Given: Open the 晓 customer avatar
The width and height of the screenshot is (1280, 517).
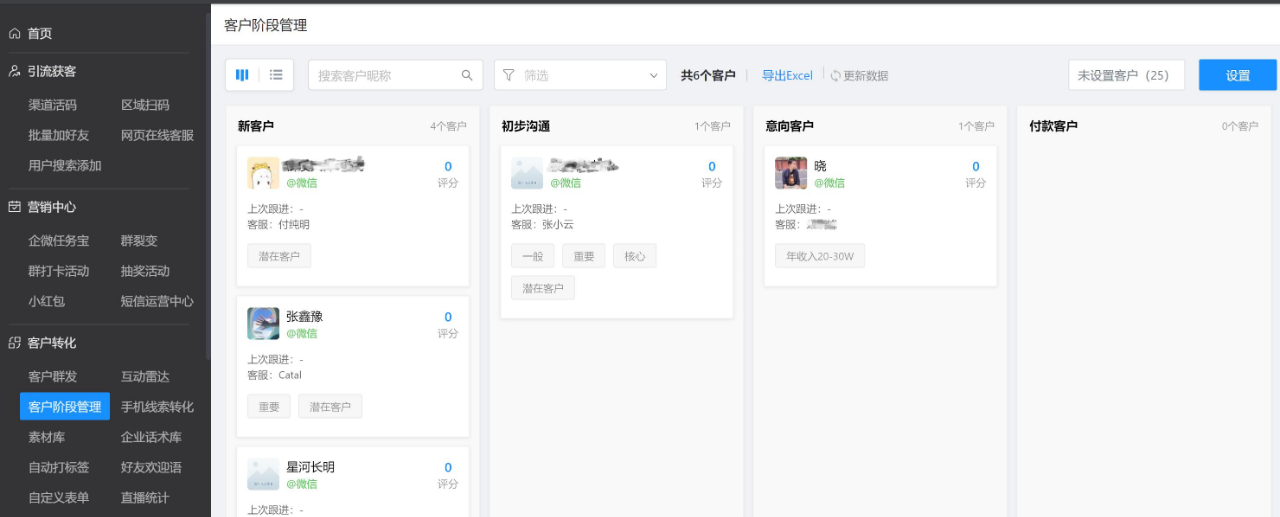Looking at the screenshot, I should (791, 172).
